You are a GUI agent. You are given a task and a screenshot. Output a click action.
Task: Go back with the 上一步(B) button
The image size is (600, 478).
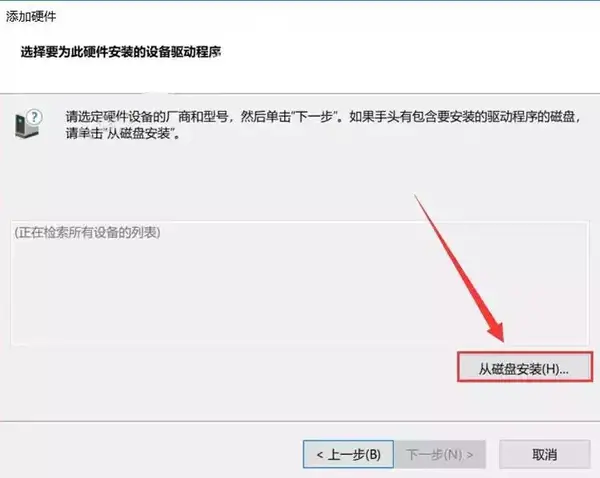[348, 454]
